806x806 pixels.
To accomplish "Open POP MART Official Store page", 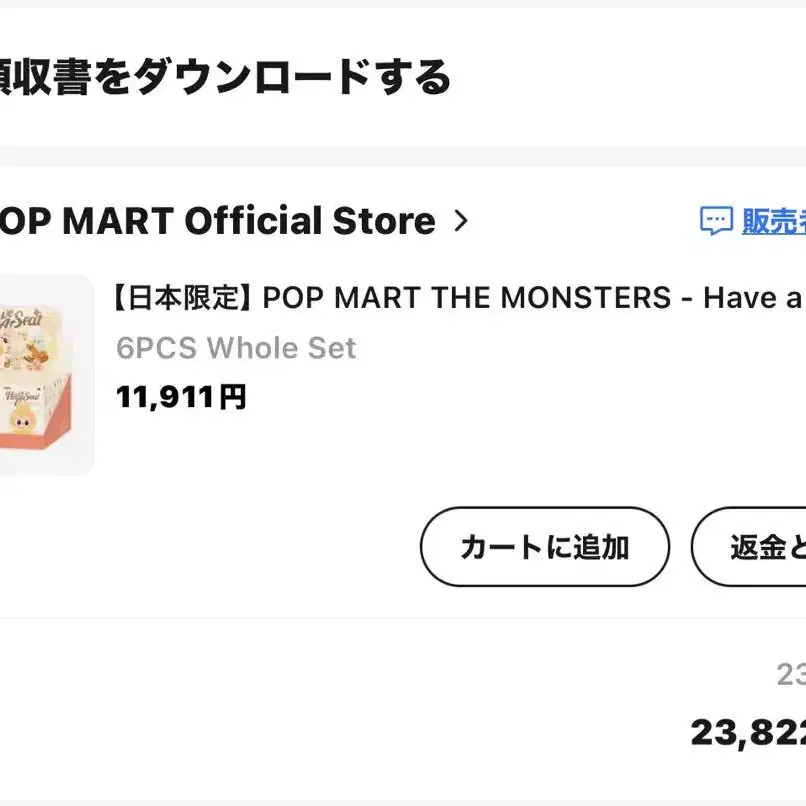I will pyautogui.click(x=218, y=221).
